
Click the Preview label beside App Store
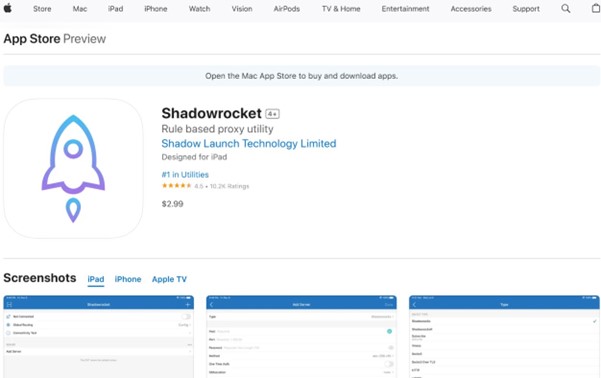point(84,39)
